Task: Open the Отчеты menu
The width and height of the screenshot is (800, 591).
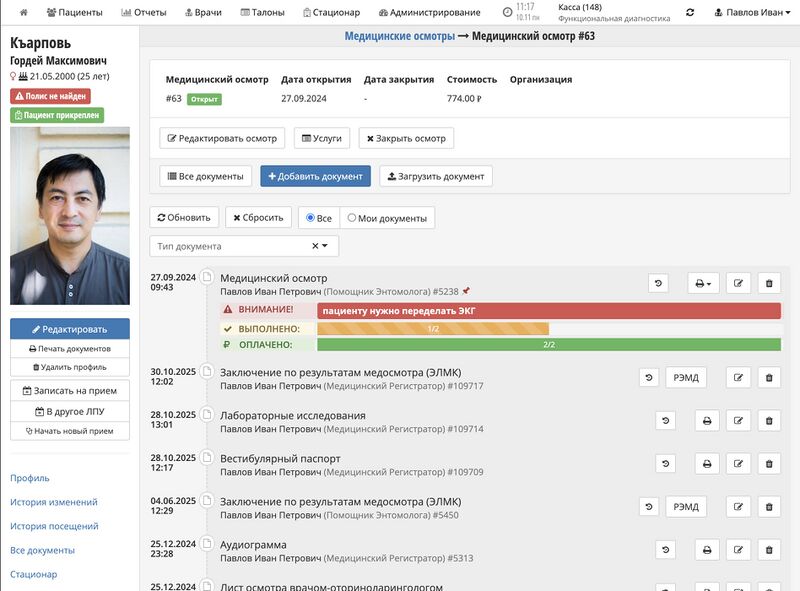Action: coord(144,12)
